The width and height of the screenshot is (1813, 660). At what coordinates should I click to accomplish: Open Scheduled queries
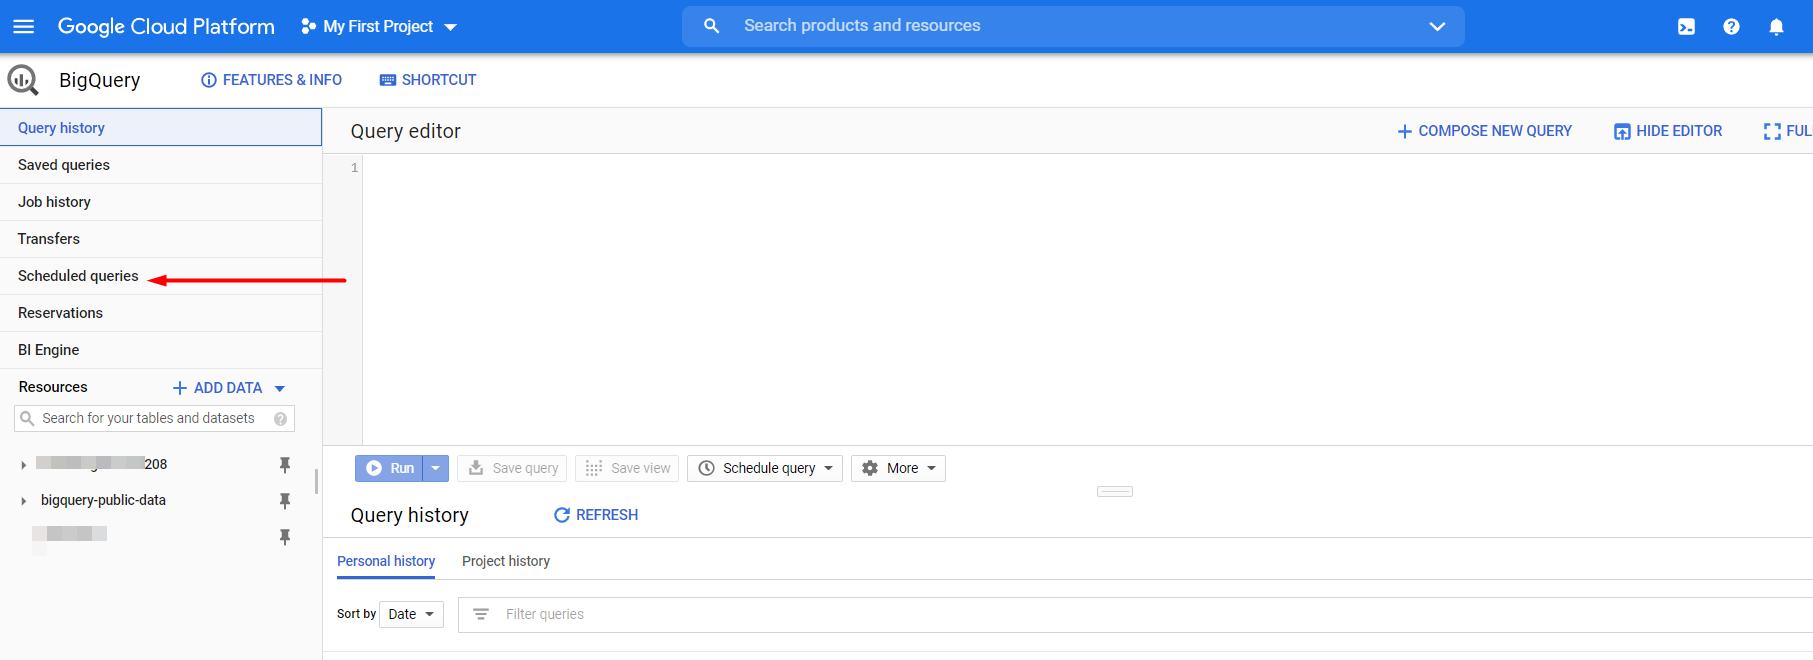pyautogui.click(x=161, y=276)
